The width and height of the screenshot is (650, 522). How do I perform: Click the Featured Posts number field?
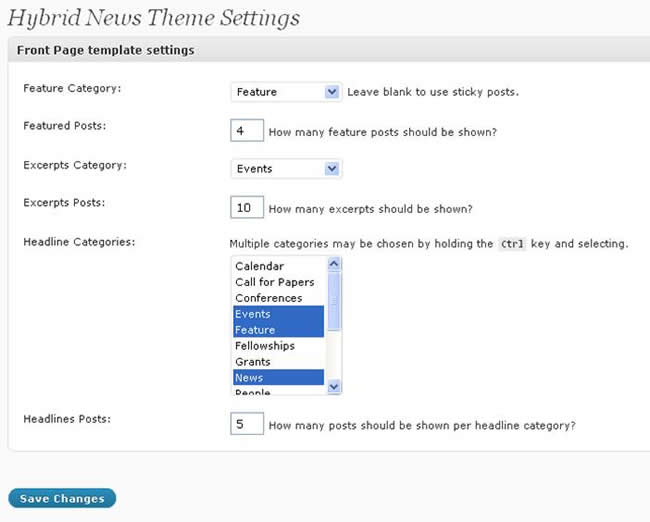click(247, 130)
